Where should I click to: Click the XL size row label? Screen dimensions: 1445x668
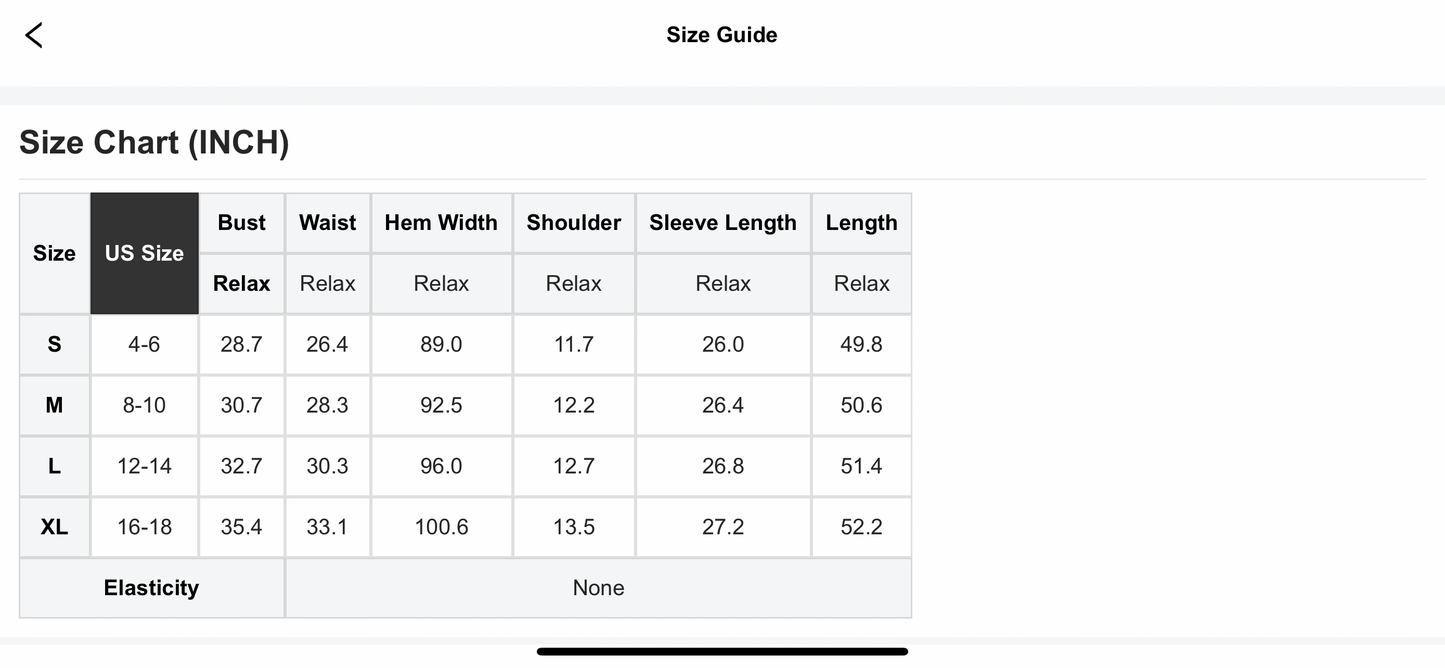pos(54,527)
